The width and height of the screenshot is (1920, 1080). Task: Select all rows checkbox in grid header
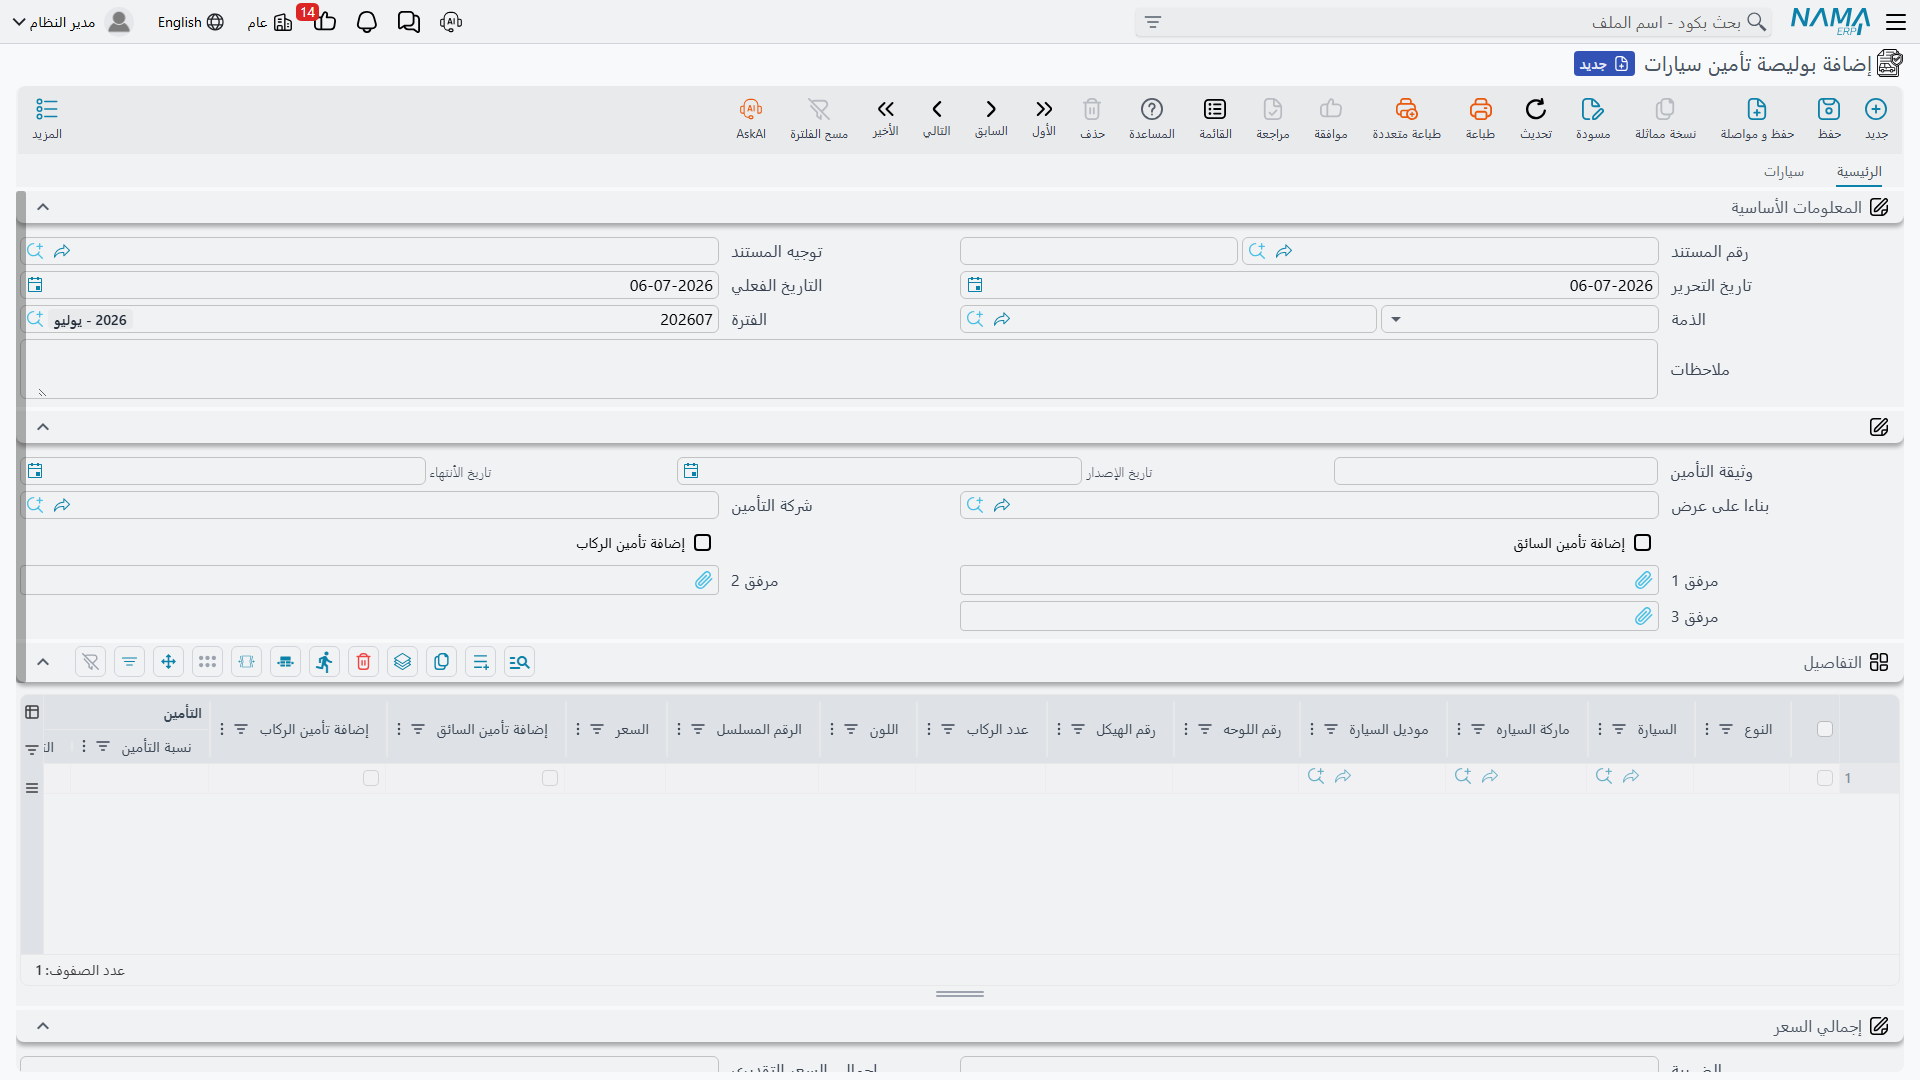click(x=1825, y=729)
